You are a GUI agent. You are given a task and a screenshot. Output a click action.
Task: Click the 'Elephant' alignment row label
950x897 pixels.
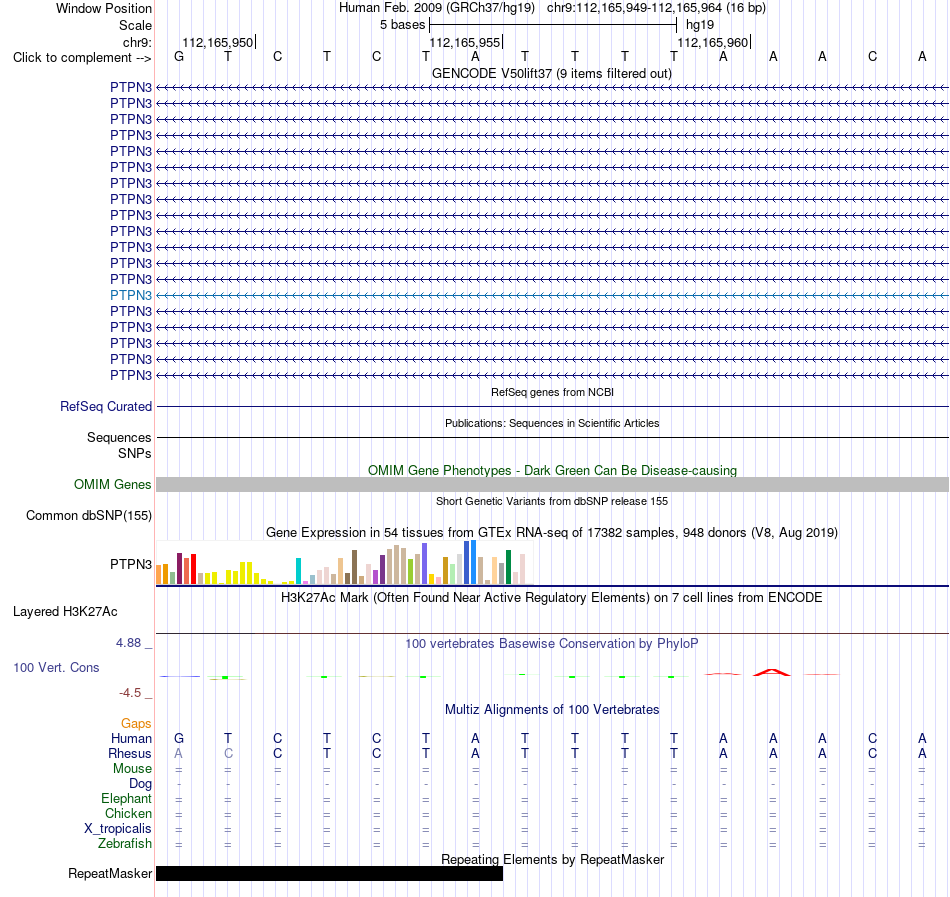click(127, 798)
